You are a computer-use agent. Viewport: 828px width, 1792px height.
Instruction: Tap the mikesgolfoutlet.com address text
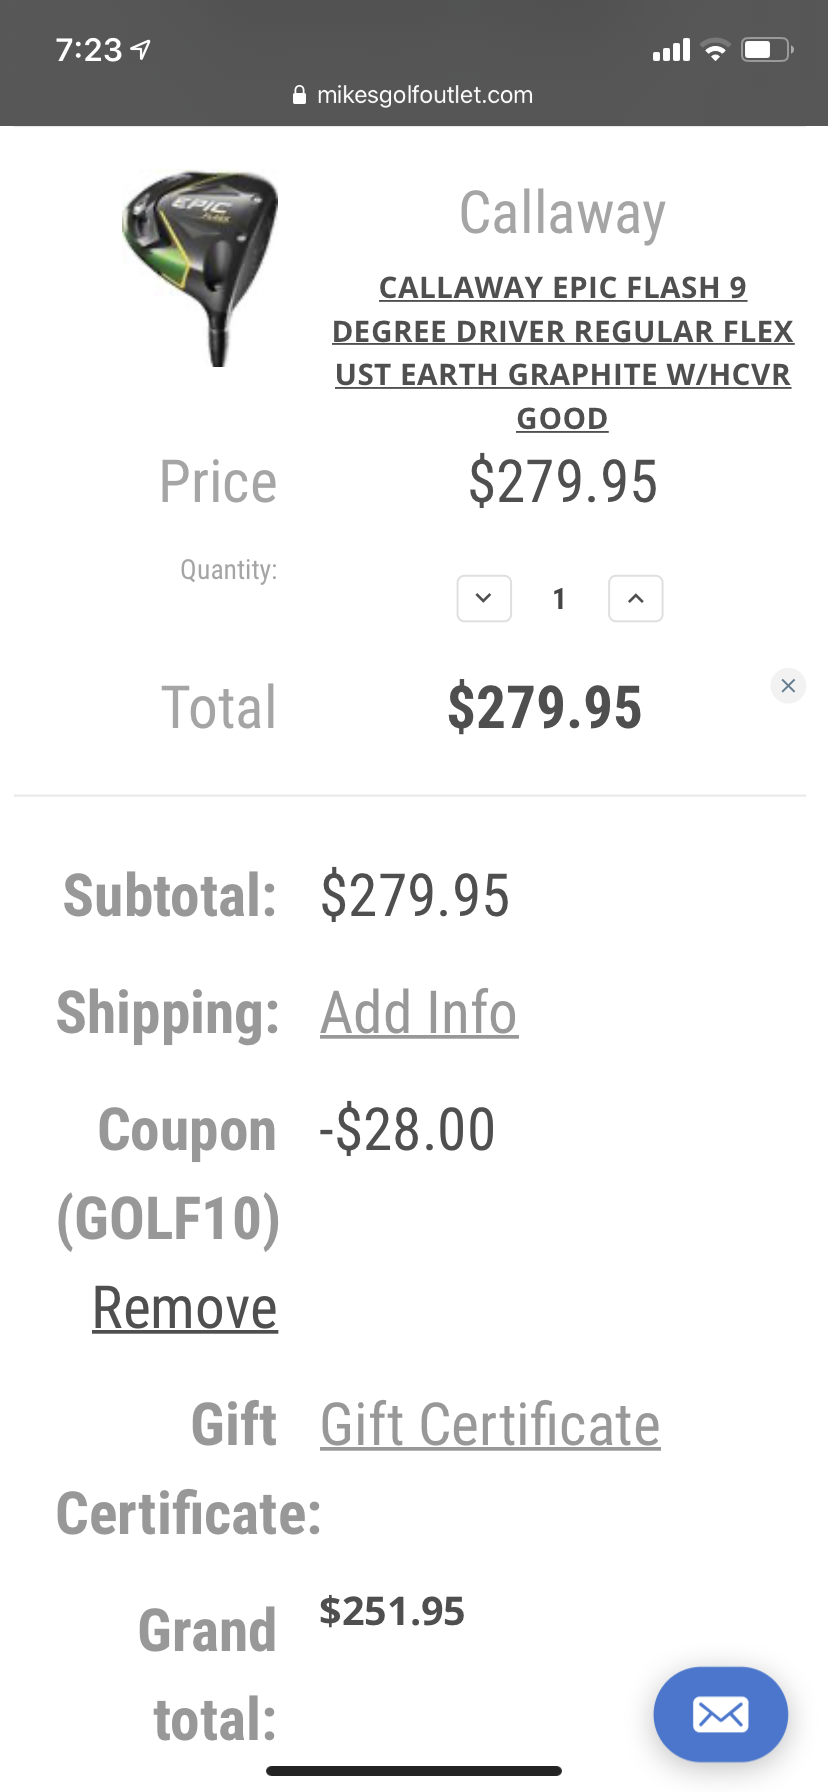point(425,95)
